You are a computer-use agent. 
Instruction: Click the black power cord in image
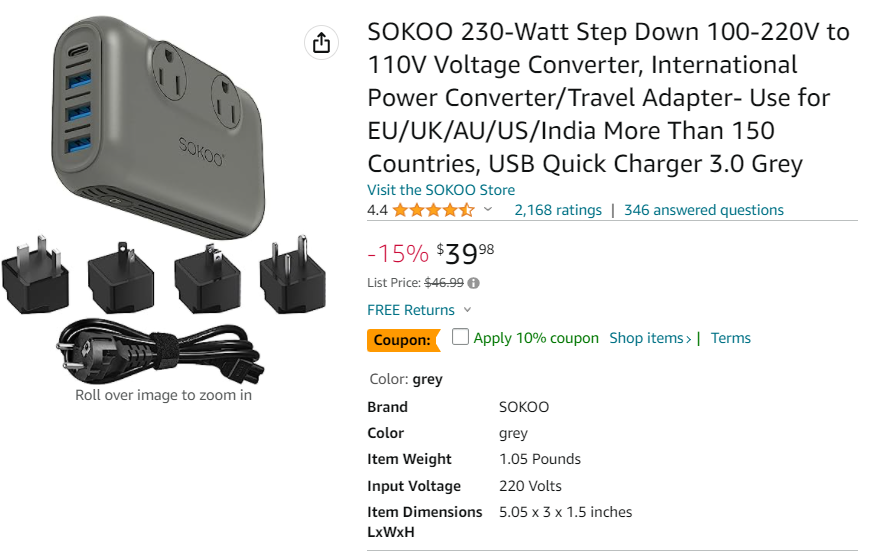click(x=160, y=350)
